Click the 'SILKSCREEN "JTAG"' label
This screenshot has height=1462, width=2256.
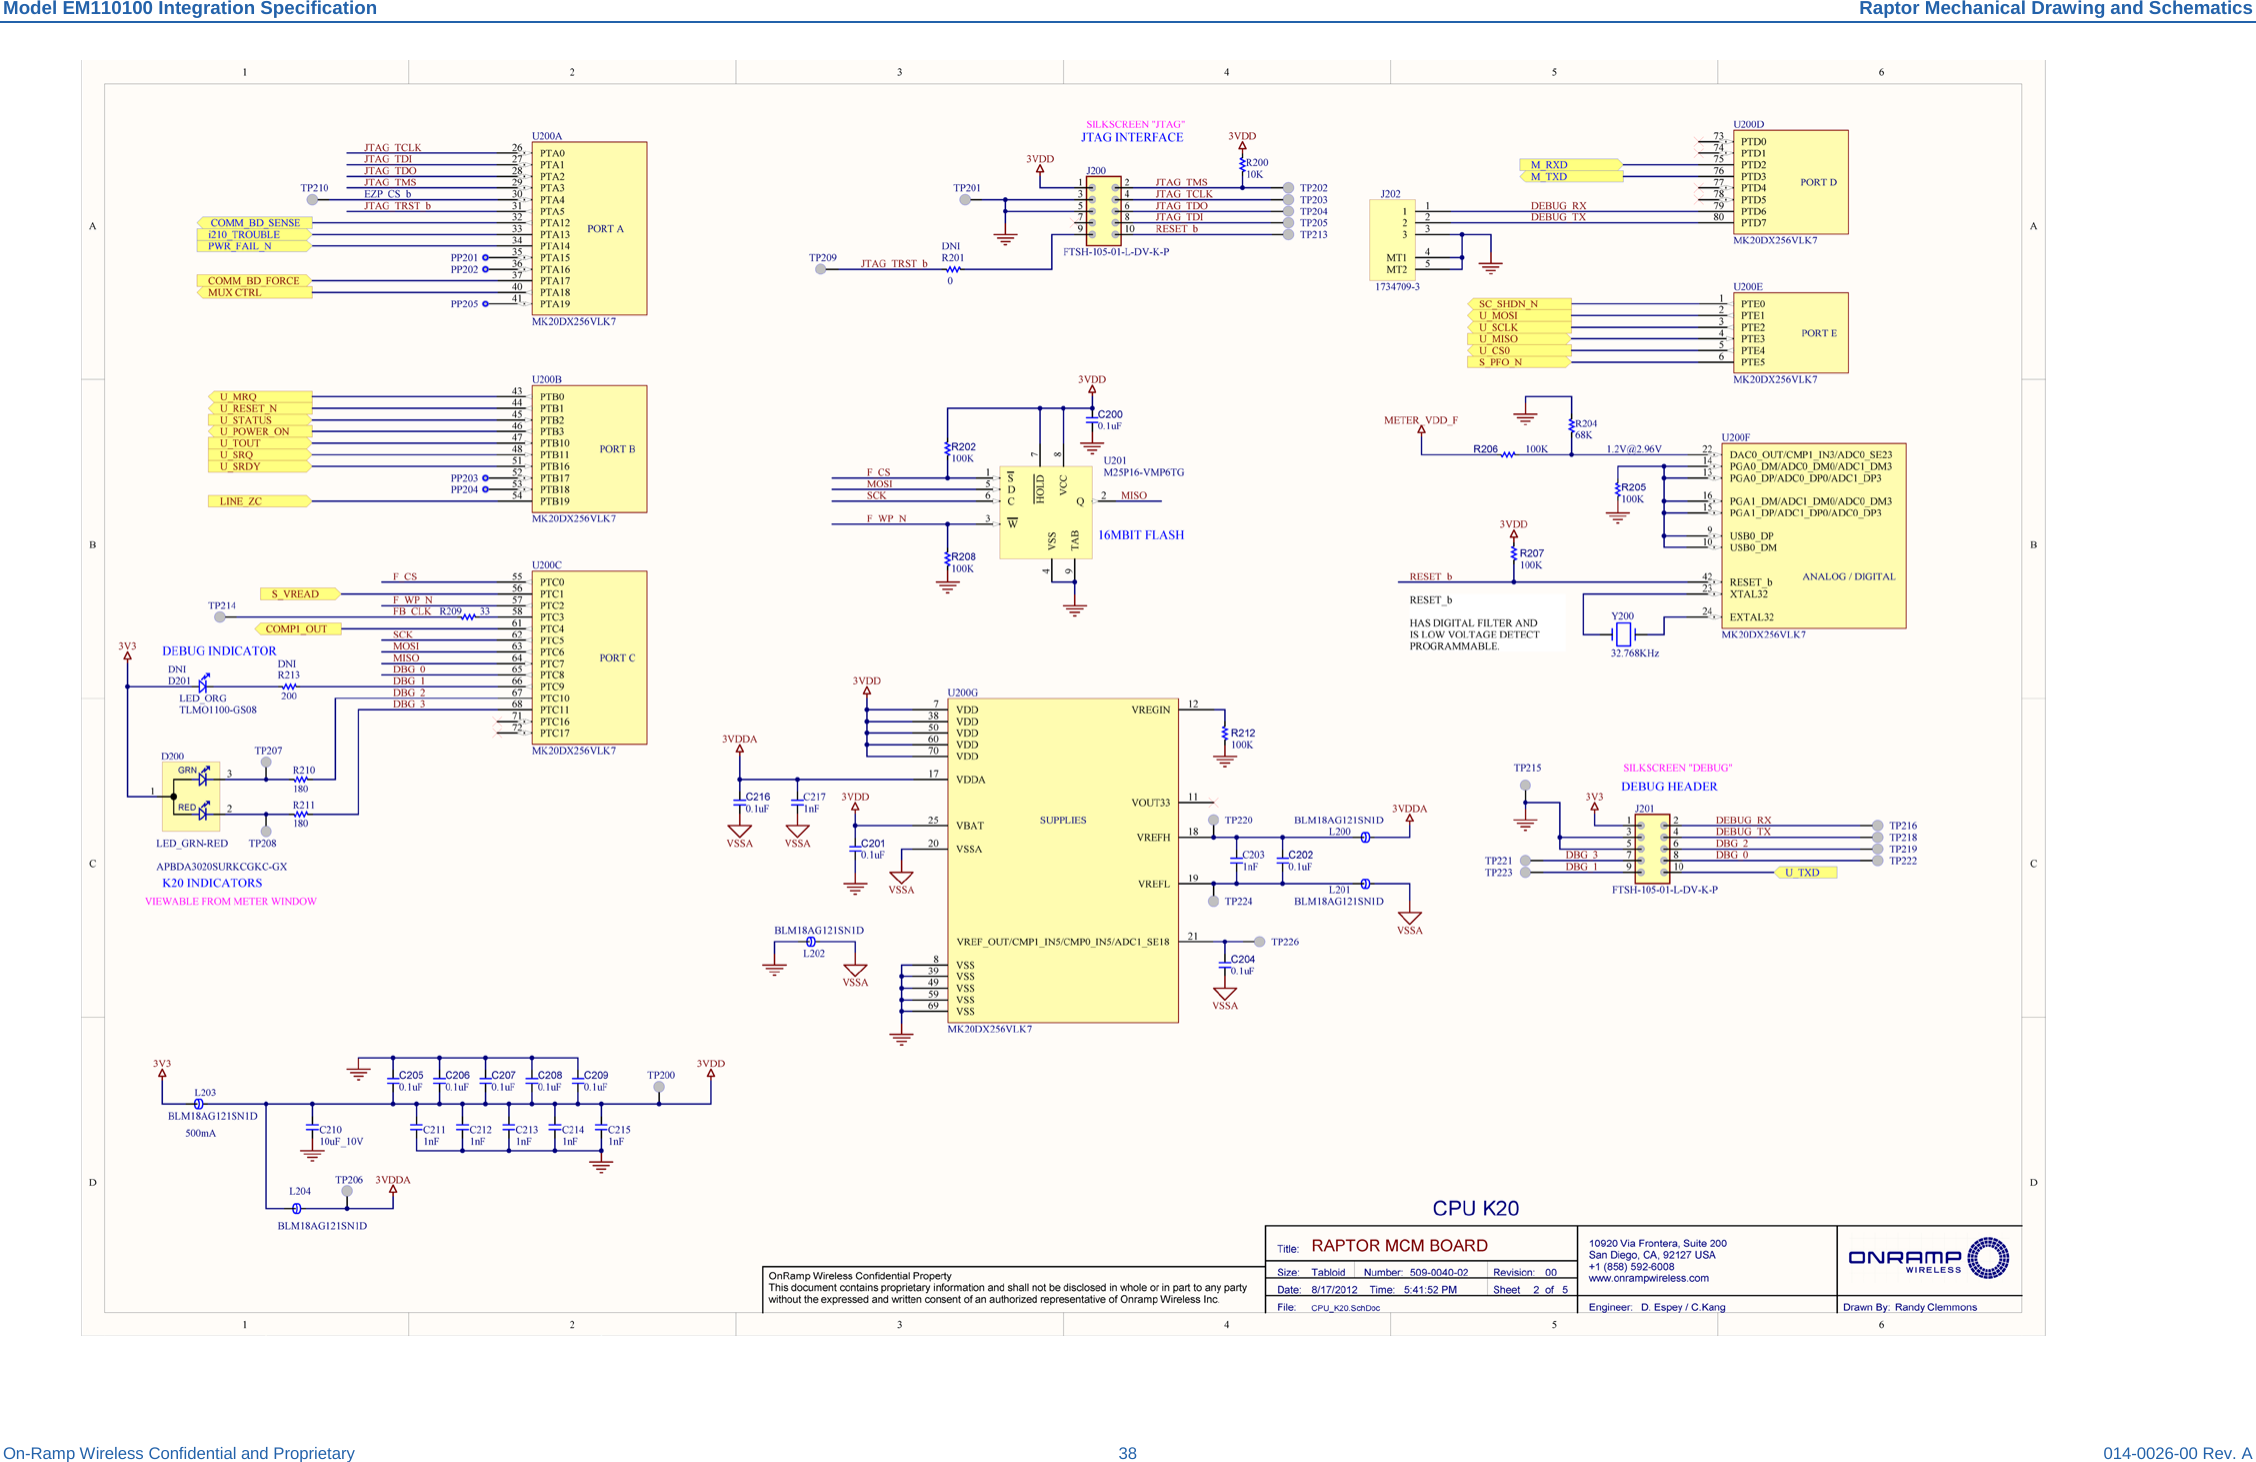[x=1135, y=125]
